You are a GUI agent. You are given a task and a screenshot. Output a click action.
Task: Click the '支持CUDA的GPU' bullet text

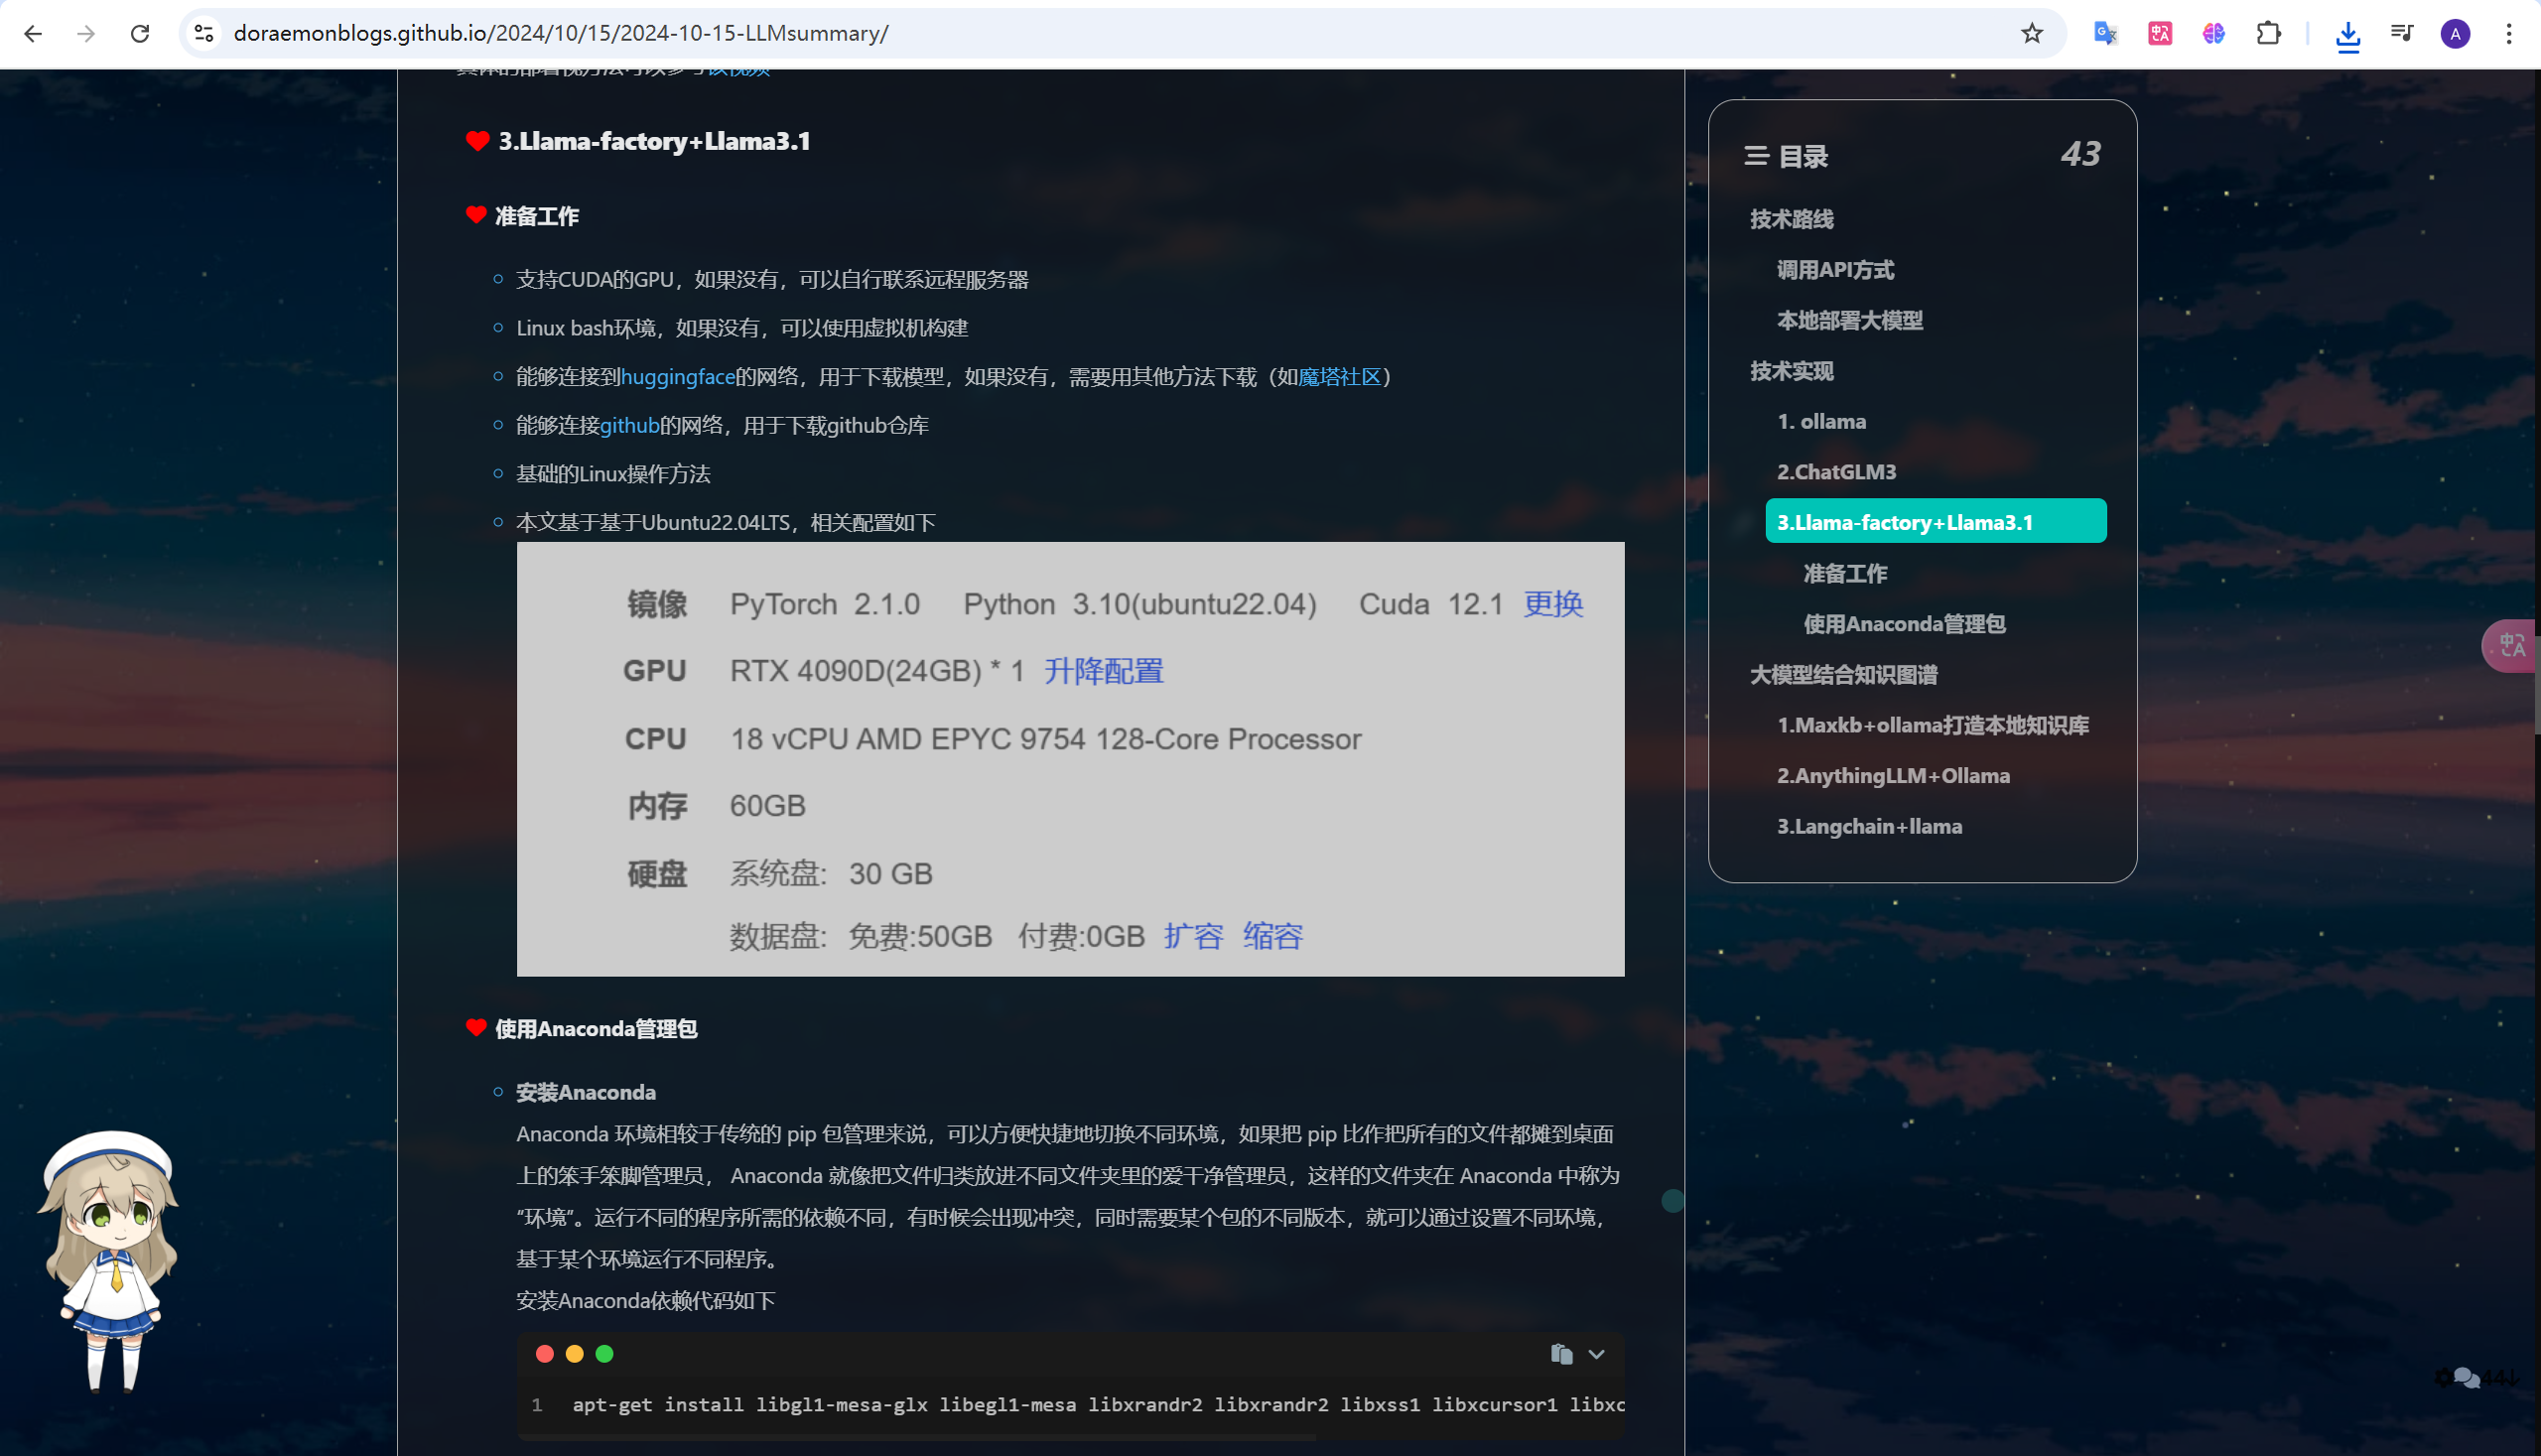(x=772, y=279)
